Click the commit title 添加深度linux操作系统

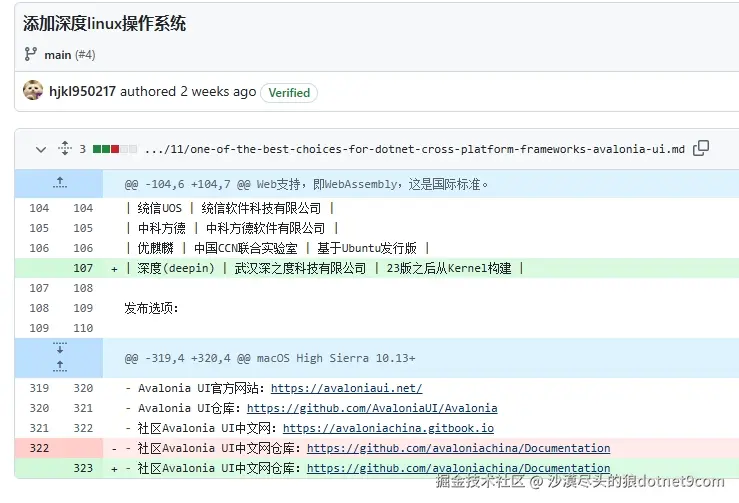[105, 23]
